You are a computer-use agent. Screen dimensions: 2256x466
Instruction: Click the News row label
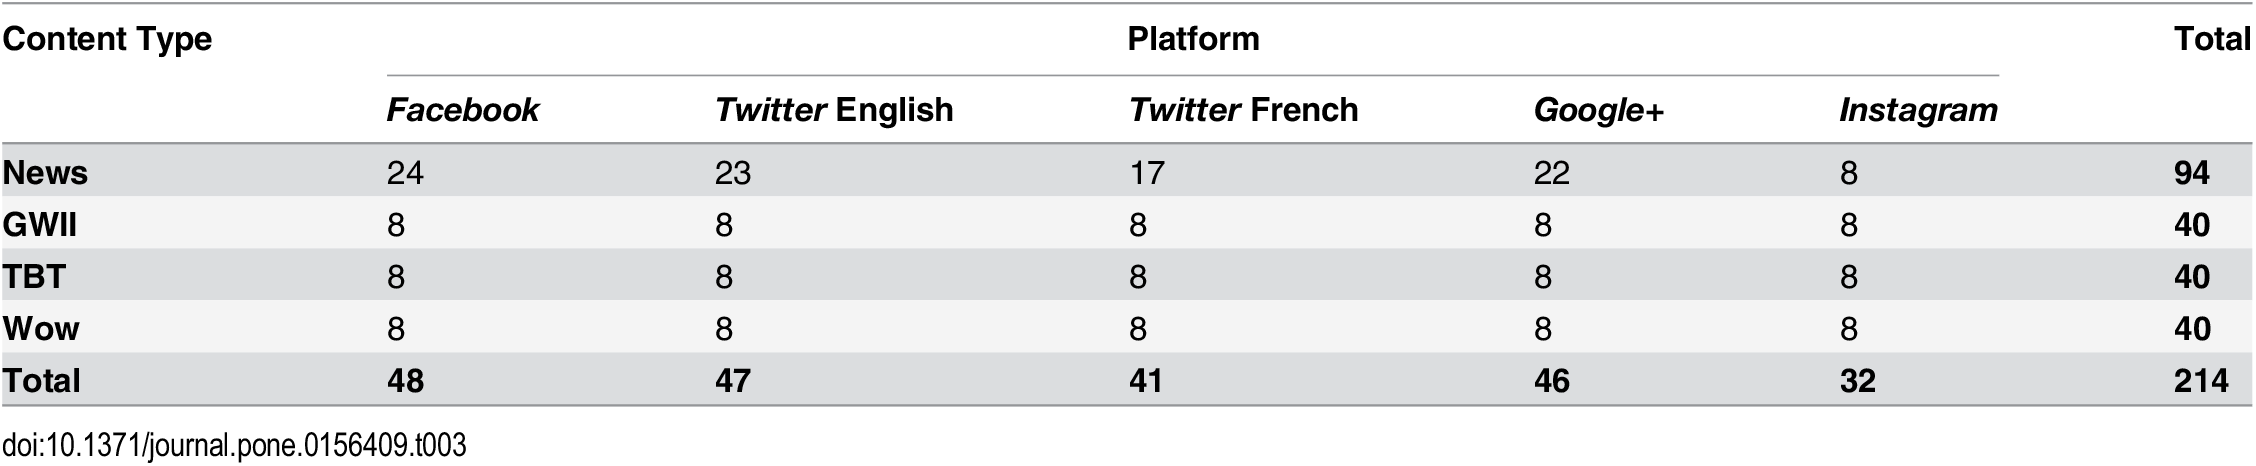click(x=45, y=173)
